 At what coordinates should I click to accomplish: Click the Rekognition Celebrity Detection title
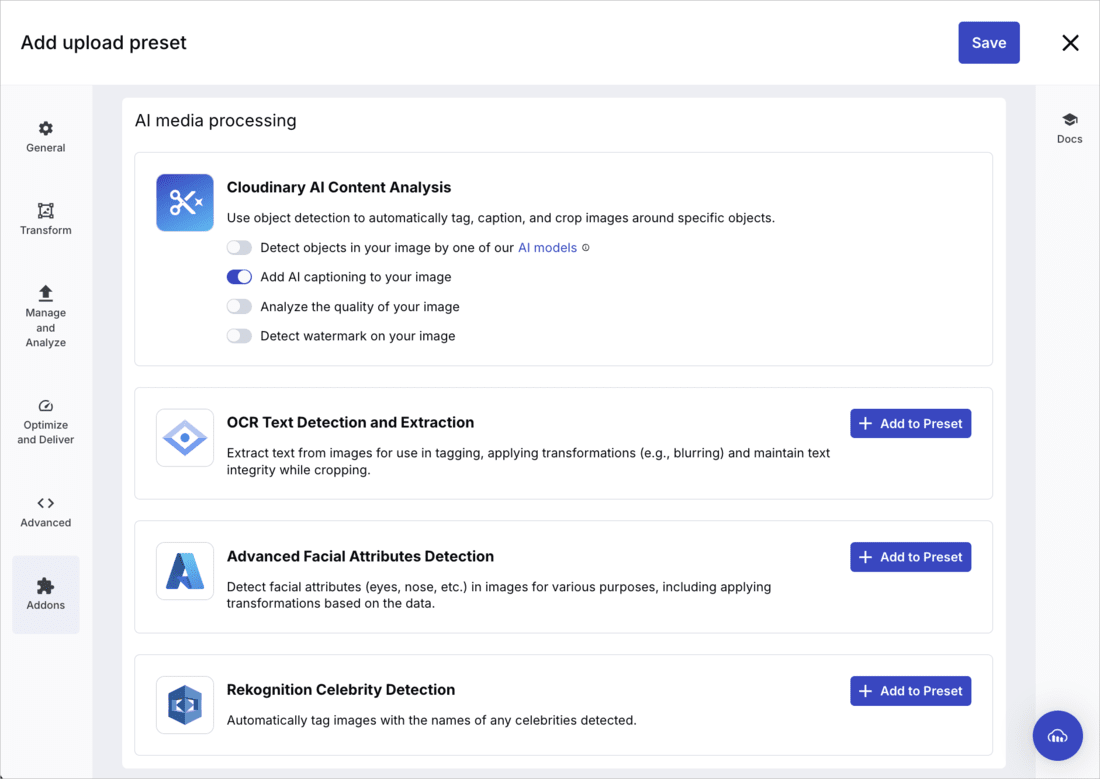pos(341,690)
